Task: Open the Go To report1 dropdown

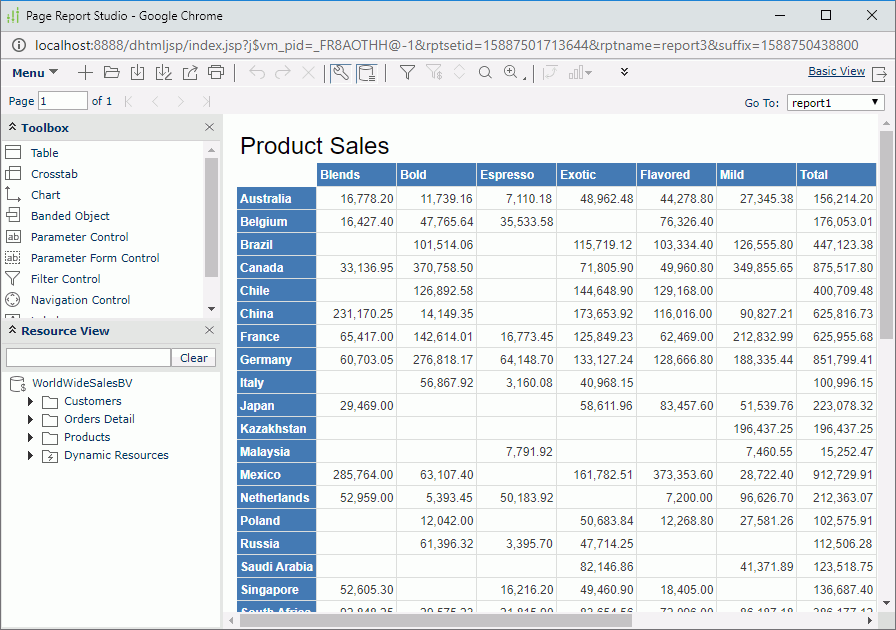Action: (835, 102)
